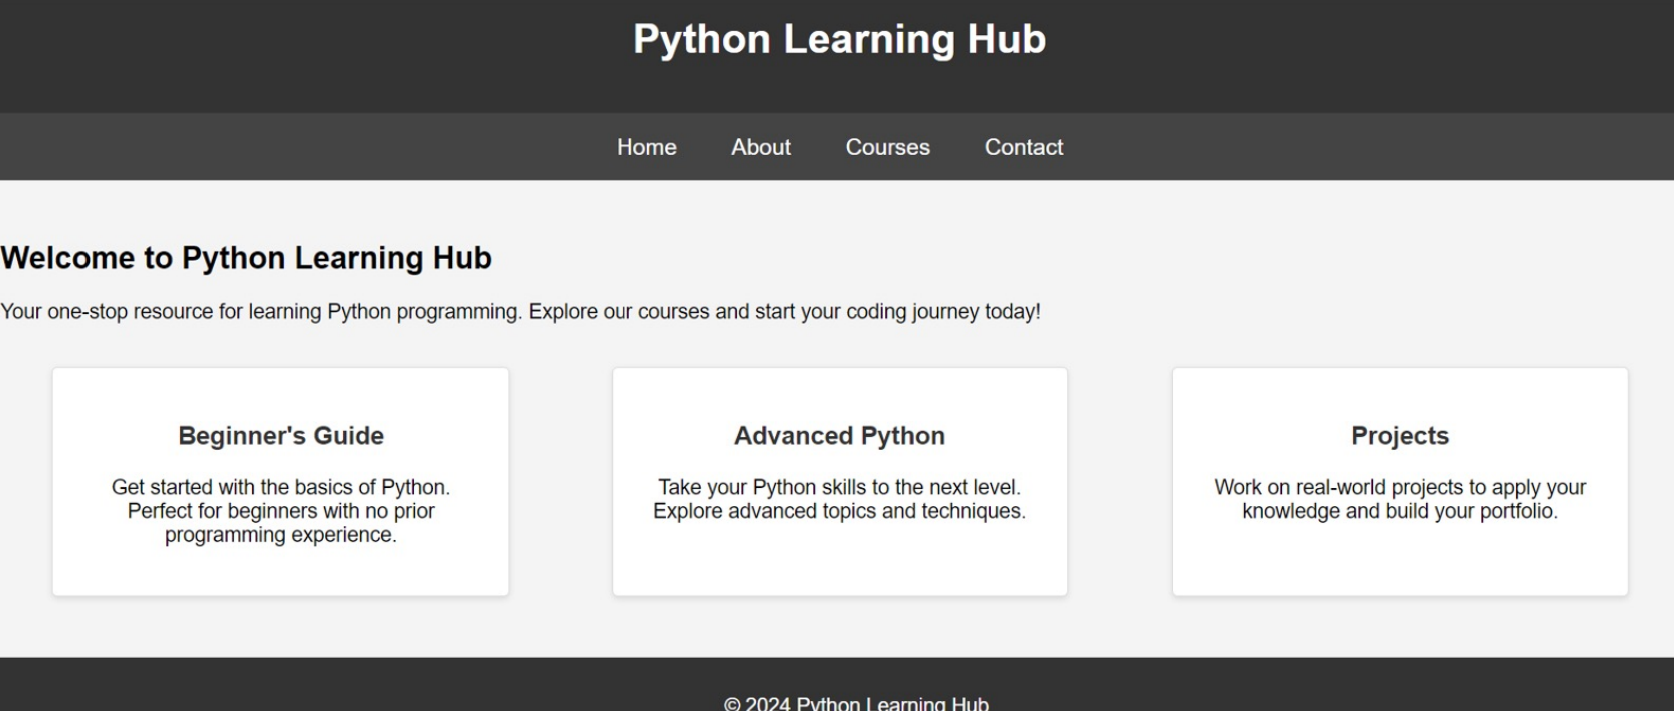Open the Projects card heading
The height and width of the screenshot is (711, 1674).
tap(1400, 436)
